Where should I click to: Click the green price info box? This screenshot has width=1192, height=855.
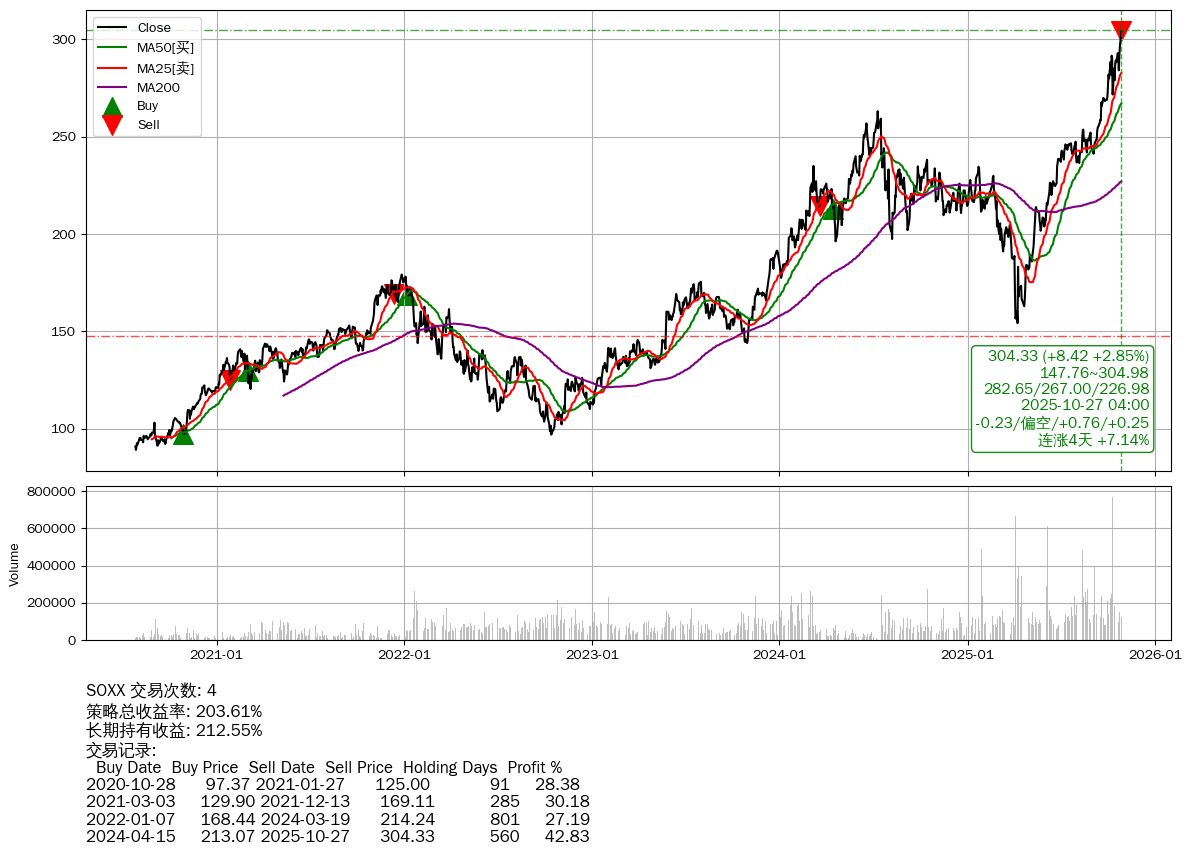tap(1063, 398)
